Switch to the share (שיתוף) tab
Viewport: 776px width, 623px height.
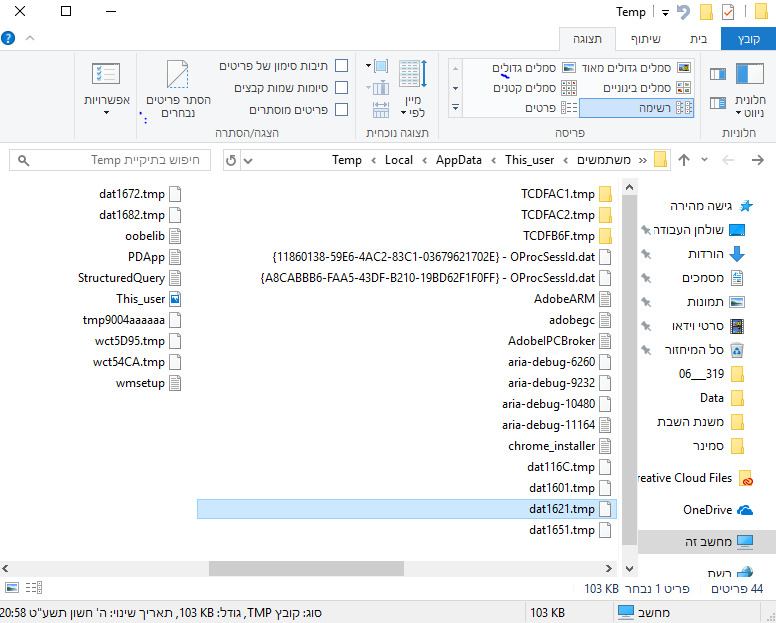[x=645, y=39]
